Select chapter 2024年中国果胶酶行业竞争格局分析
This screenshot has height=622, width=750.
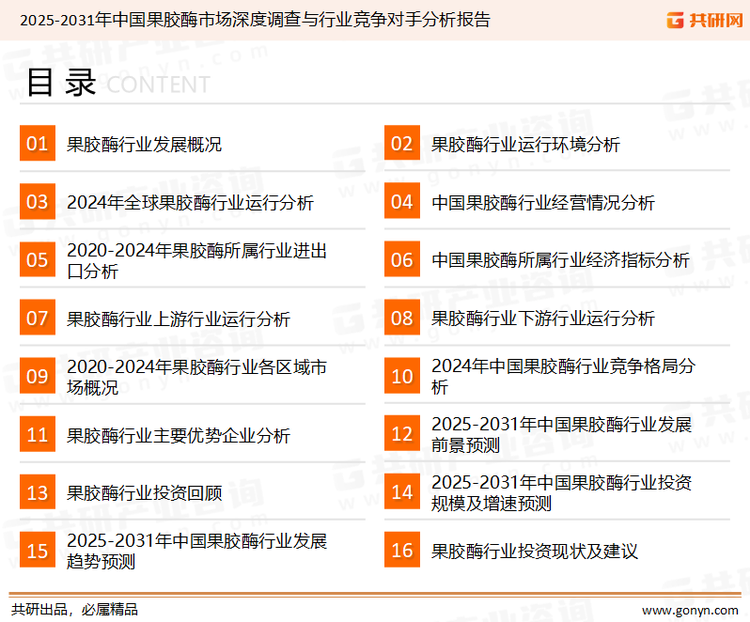pyautogui.click(x=563, y=377)
